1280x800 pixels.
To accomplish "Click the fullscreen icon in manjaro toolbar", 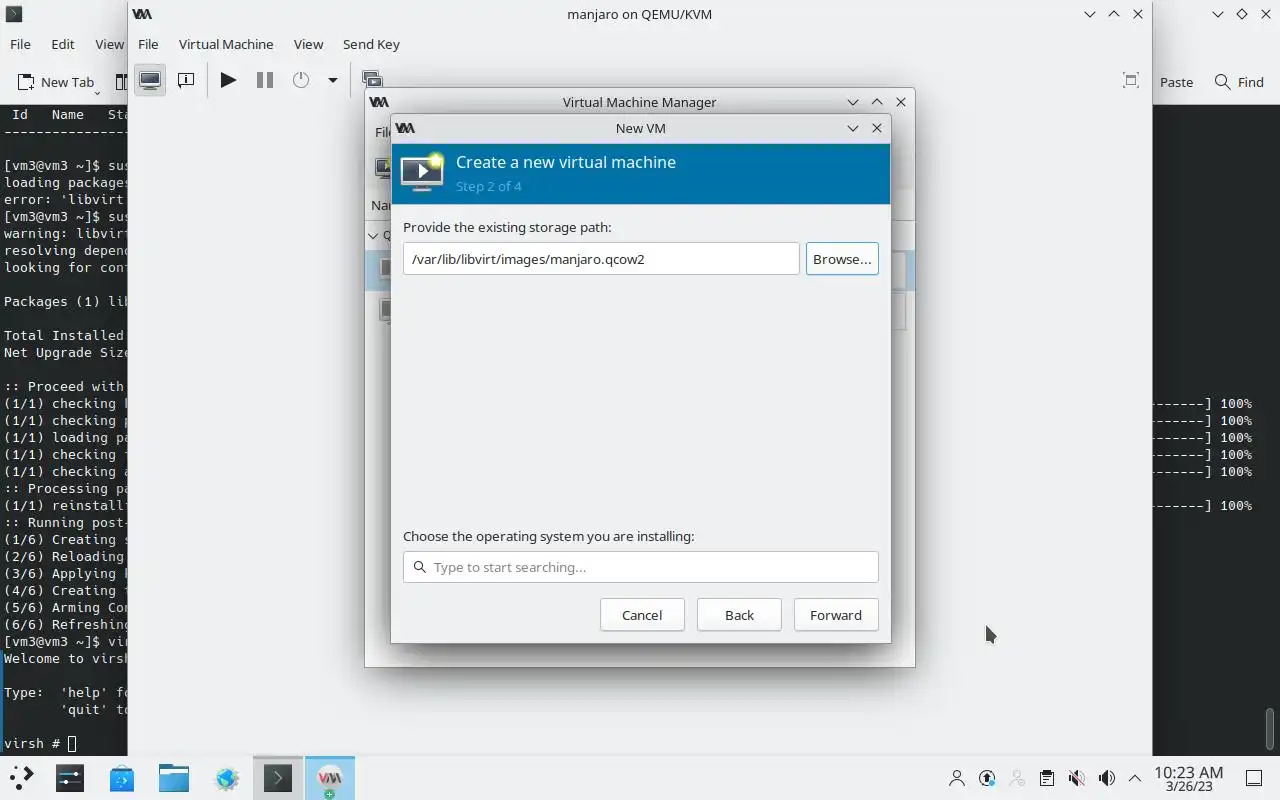I will 1131,81.
